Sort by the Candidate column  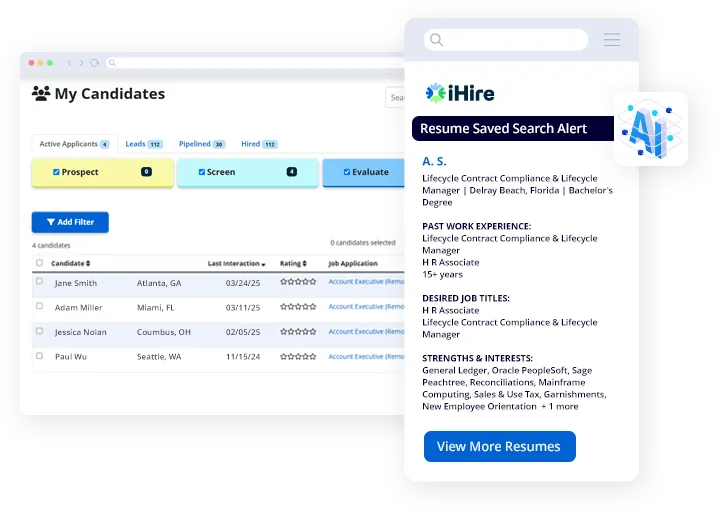(x=70, y=263)
